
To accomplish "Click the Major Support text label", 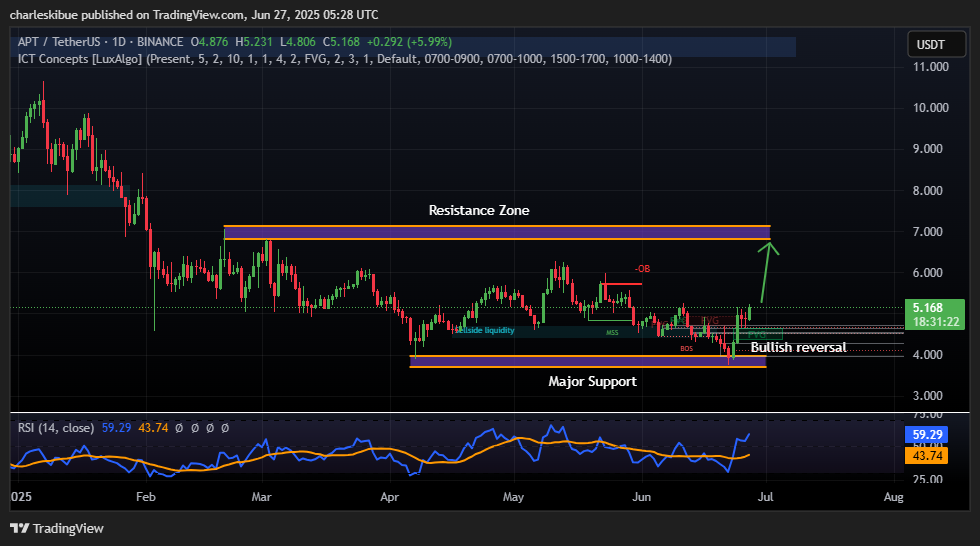I will (592, 381).
